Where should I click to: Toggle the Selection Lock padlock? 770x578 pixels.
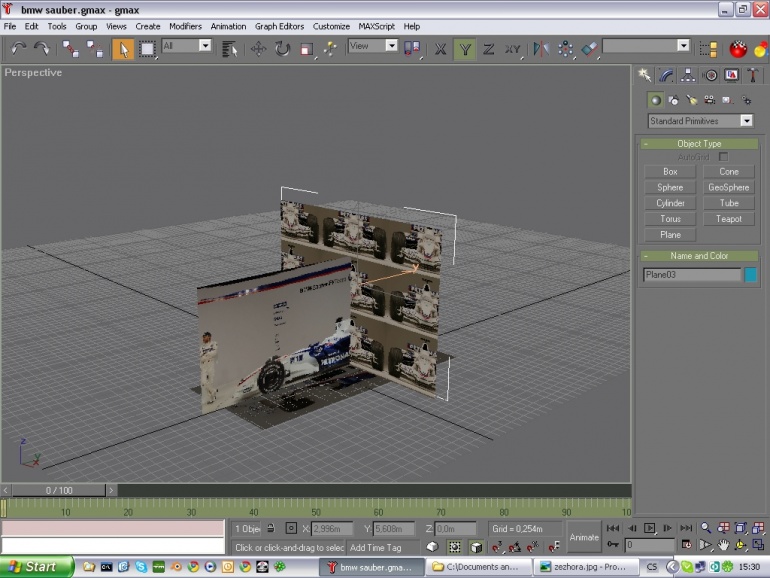271,528
